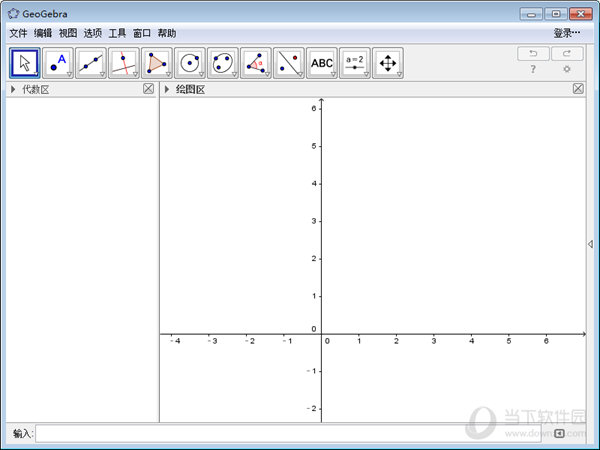Select the Perpendicular Line tool
The height and width of the screenshot is (450, 600).
coord(124,63)
